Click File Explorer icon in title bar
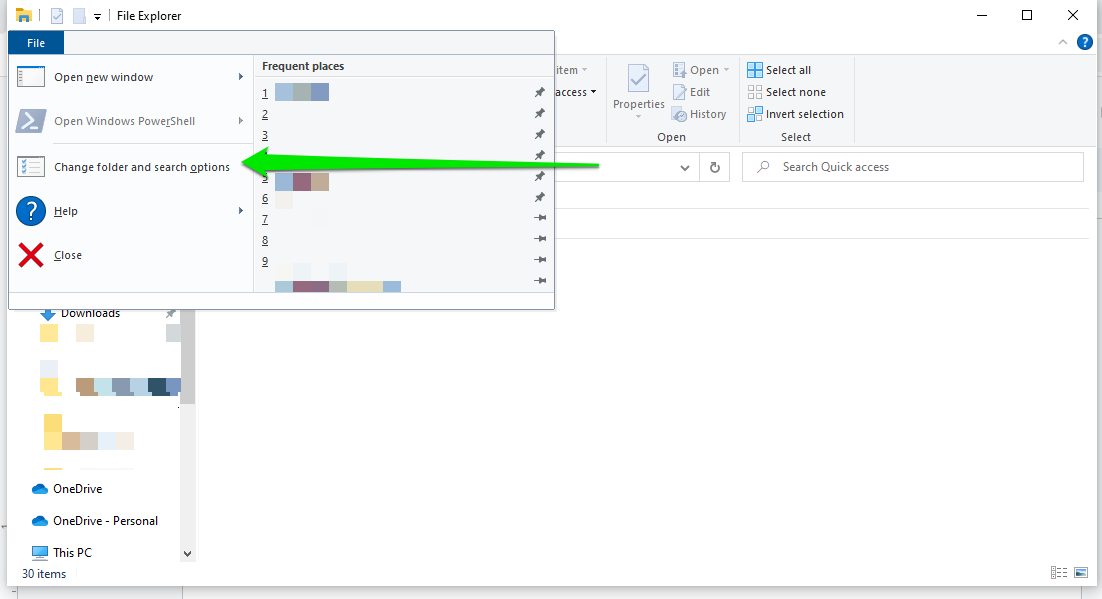The height and width of the screenshot is (599, 1102). (x=23, y=15)
